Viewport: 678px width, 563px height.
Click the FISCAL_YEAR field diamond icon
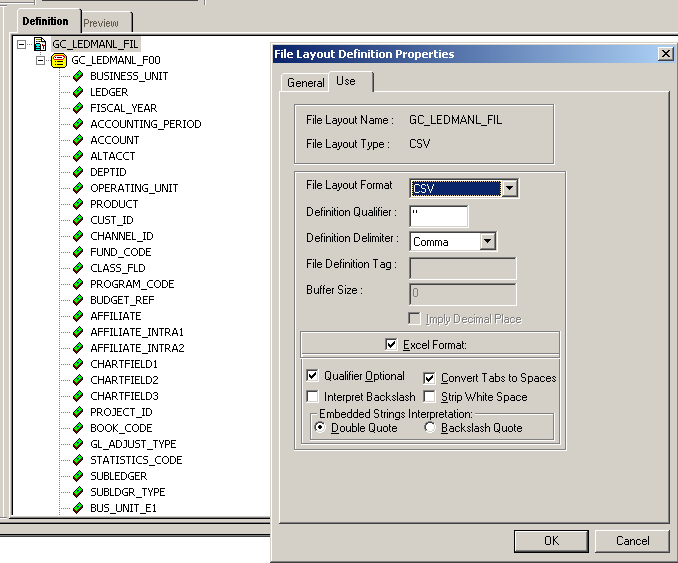tap(78, 108)
